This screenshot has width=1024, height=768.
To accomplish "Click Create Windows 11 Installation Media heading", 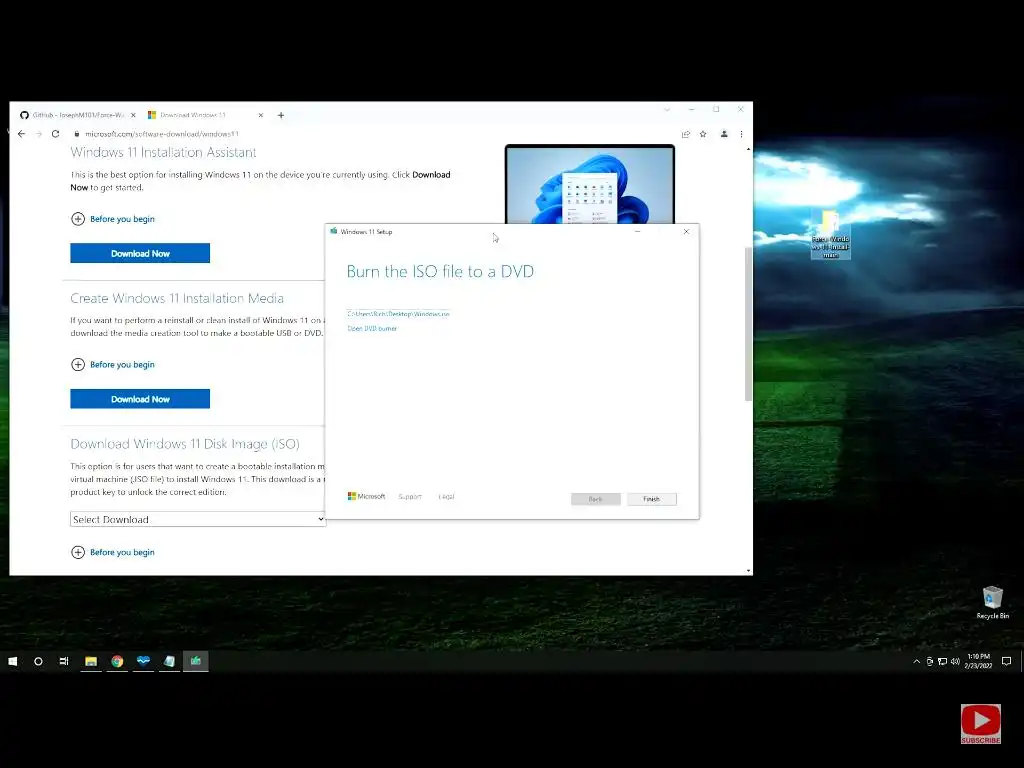I will [x=177, y=298].
